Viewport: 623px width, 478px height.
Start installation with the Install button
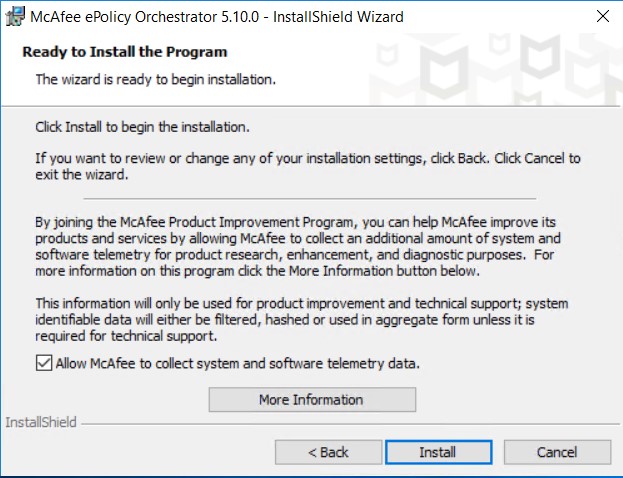tap(439, 452)
